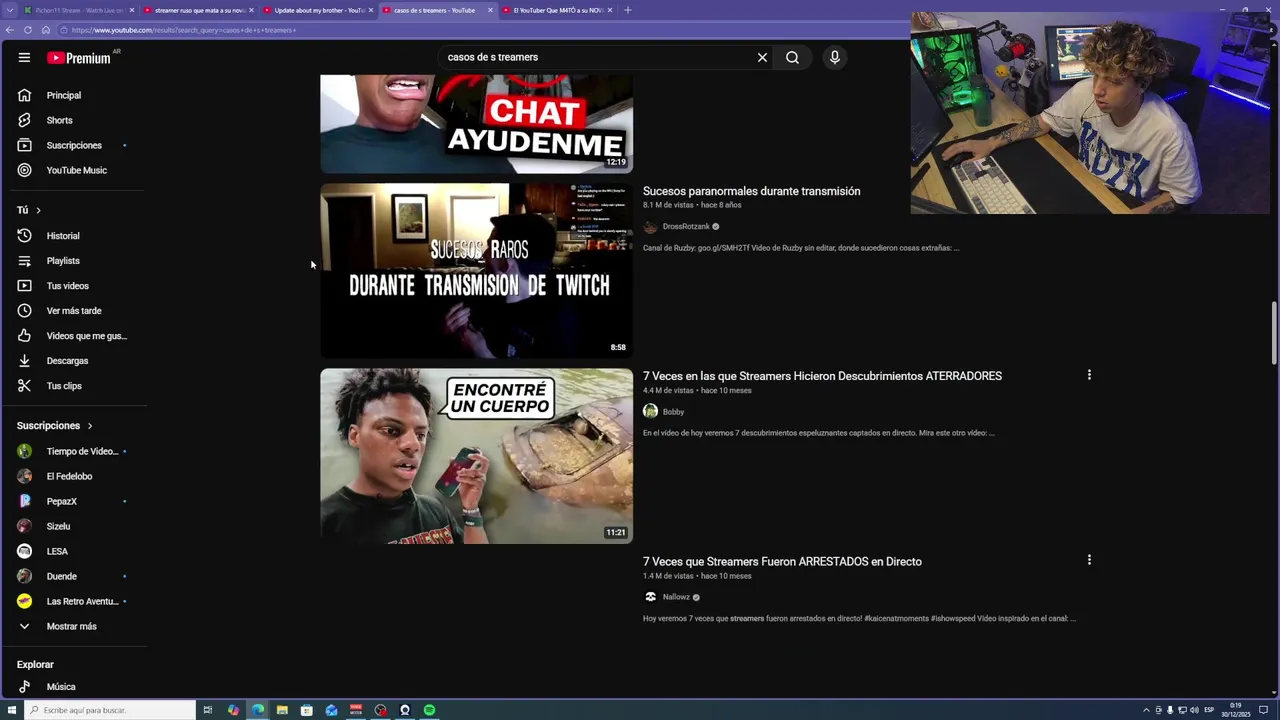
Task: Close the casos de s treamers tab
Action: point(490,10)
